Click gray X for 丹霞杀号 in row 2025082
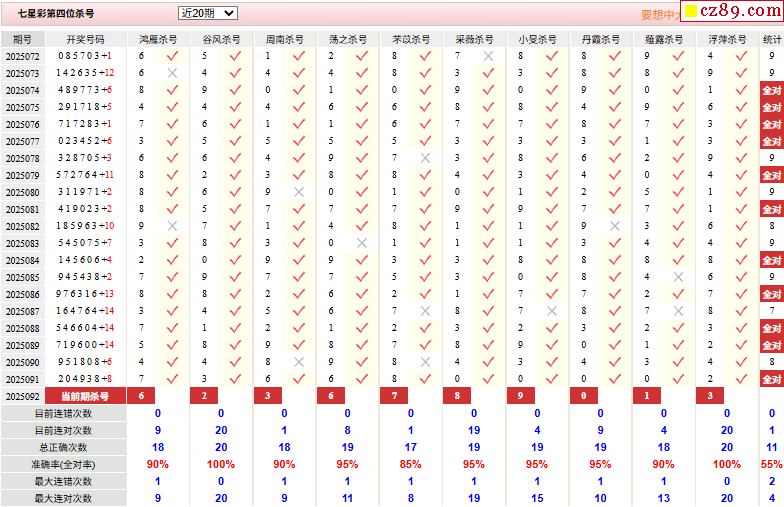The image size is (784, 507). (x=615, y=226)
